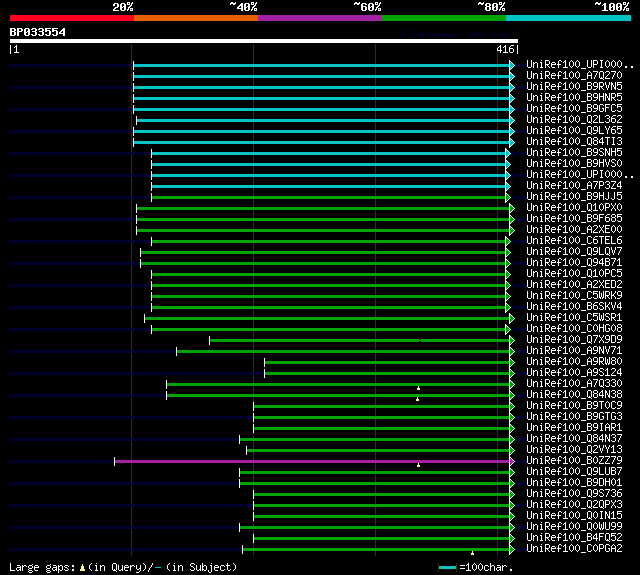Click the cyan =100char. scale bar legend
The width and height of the screenshot is (640, 575).
(447, 567)
